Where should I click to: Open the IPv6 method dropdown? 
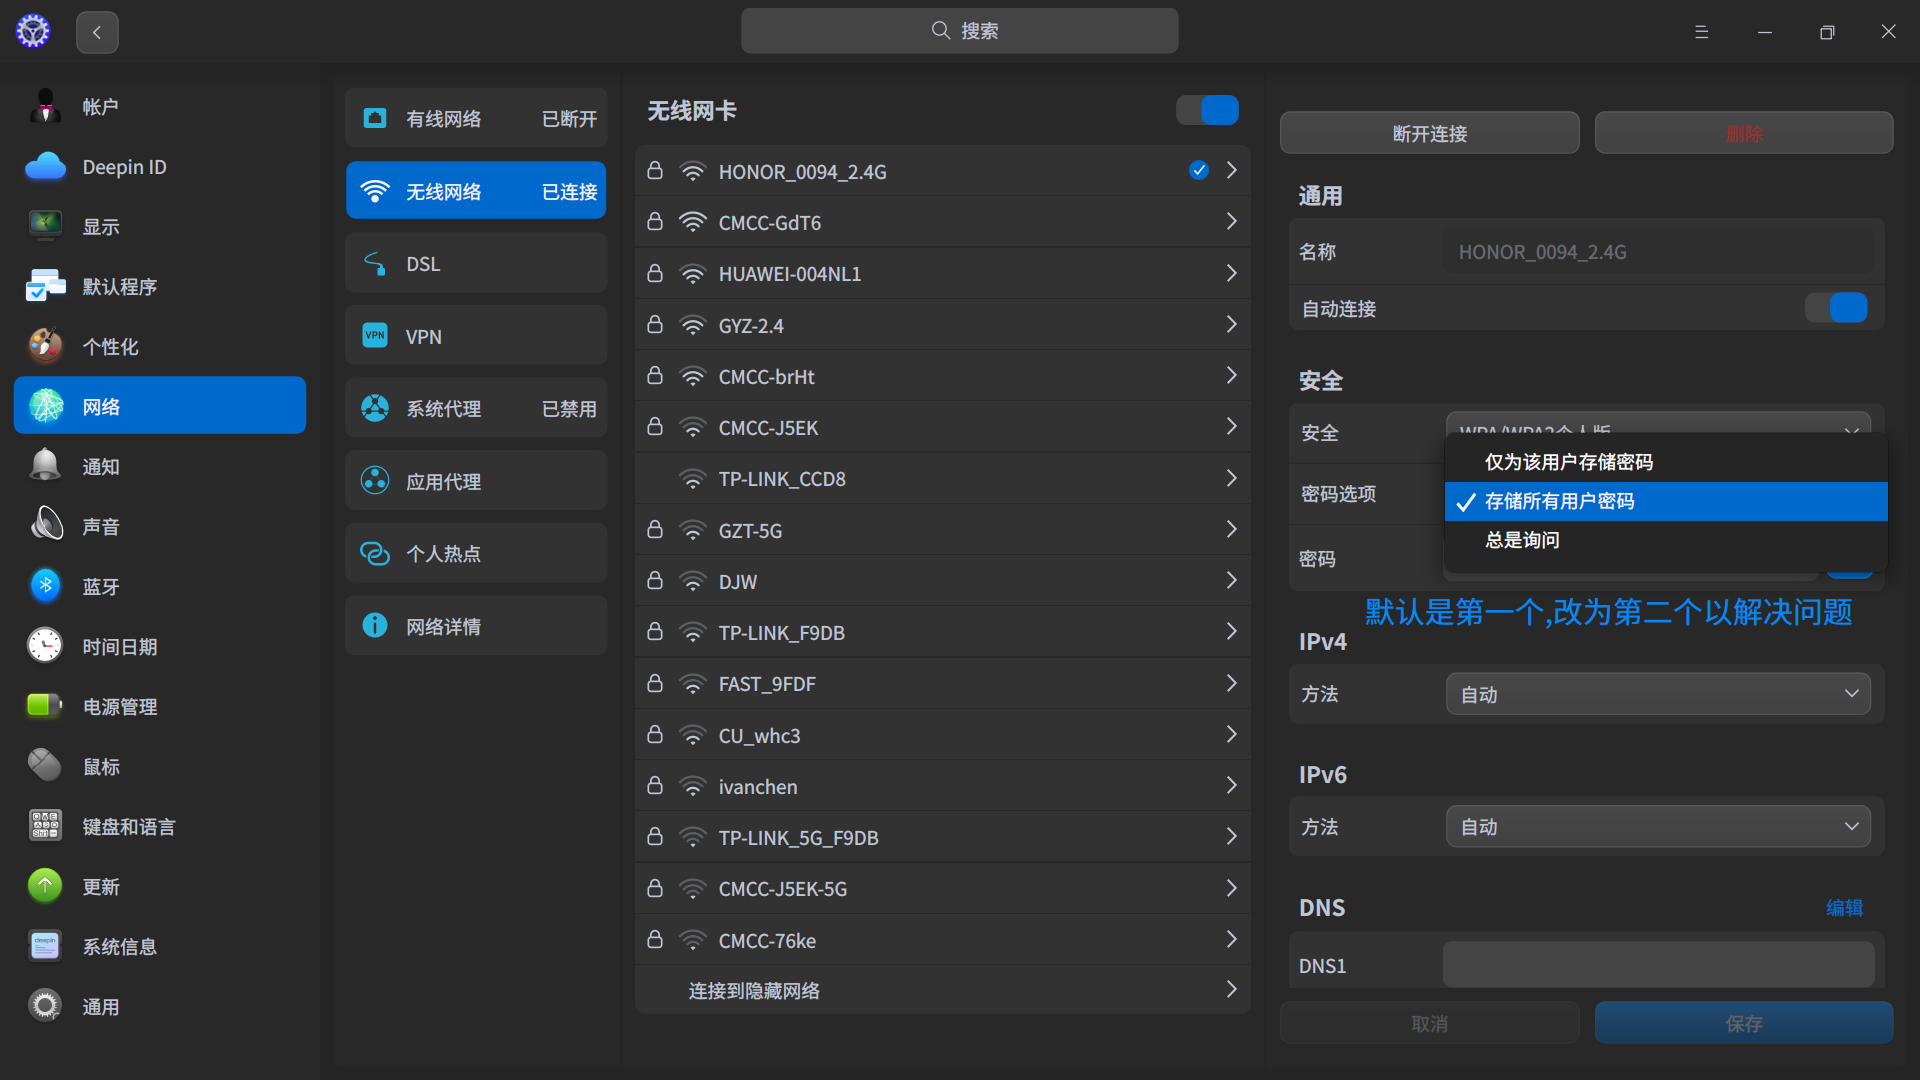1657,827
